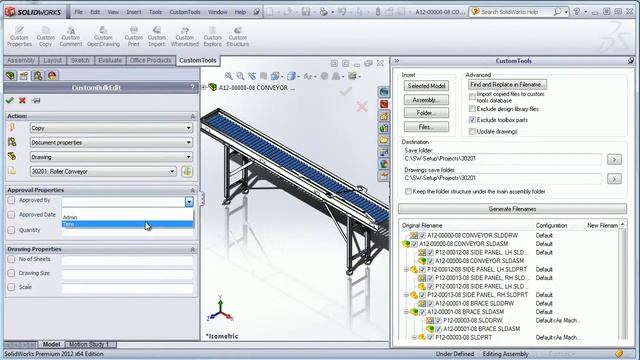640x360 pixels.
Task: Run the Custom Print tool
Action: tap(133, 36)
